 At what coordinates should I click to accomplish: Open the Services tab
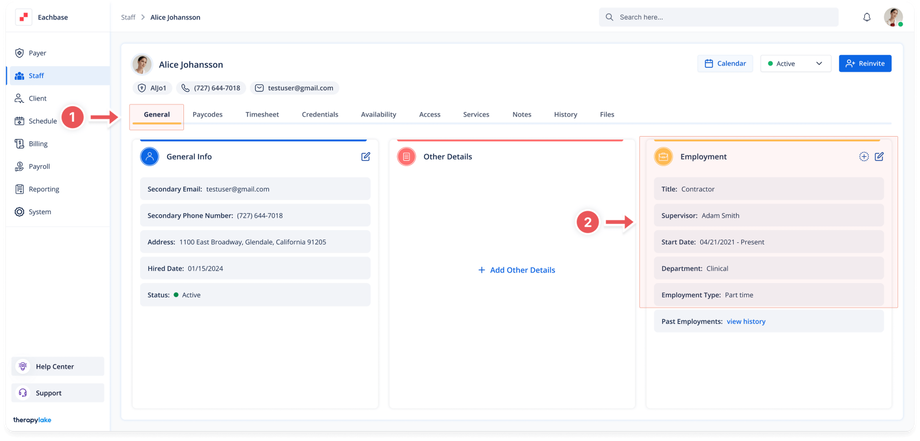(x=476, y=115)
